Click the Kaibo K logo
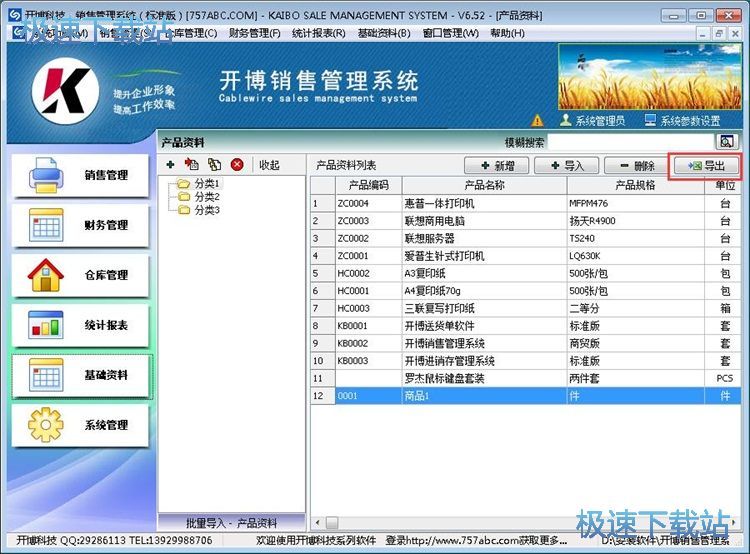The height and width of the screenshot is (554, 750). tap(66, 91)
